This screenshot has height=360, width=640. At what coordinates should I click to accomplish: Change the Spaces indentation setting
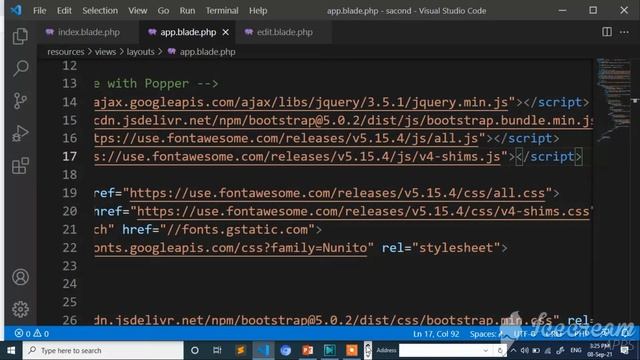[x=486, y=334]
